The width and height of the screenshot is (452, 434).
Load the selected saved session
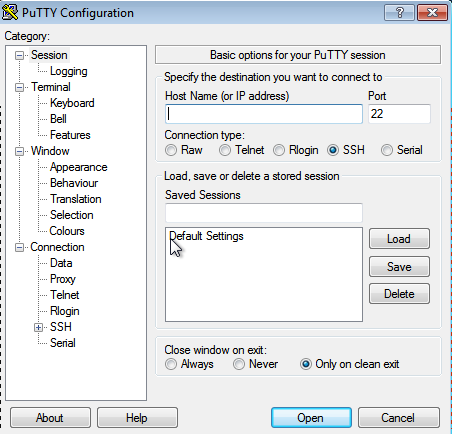tap(399, 239)
